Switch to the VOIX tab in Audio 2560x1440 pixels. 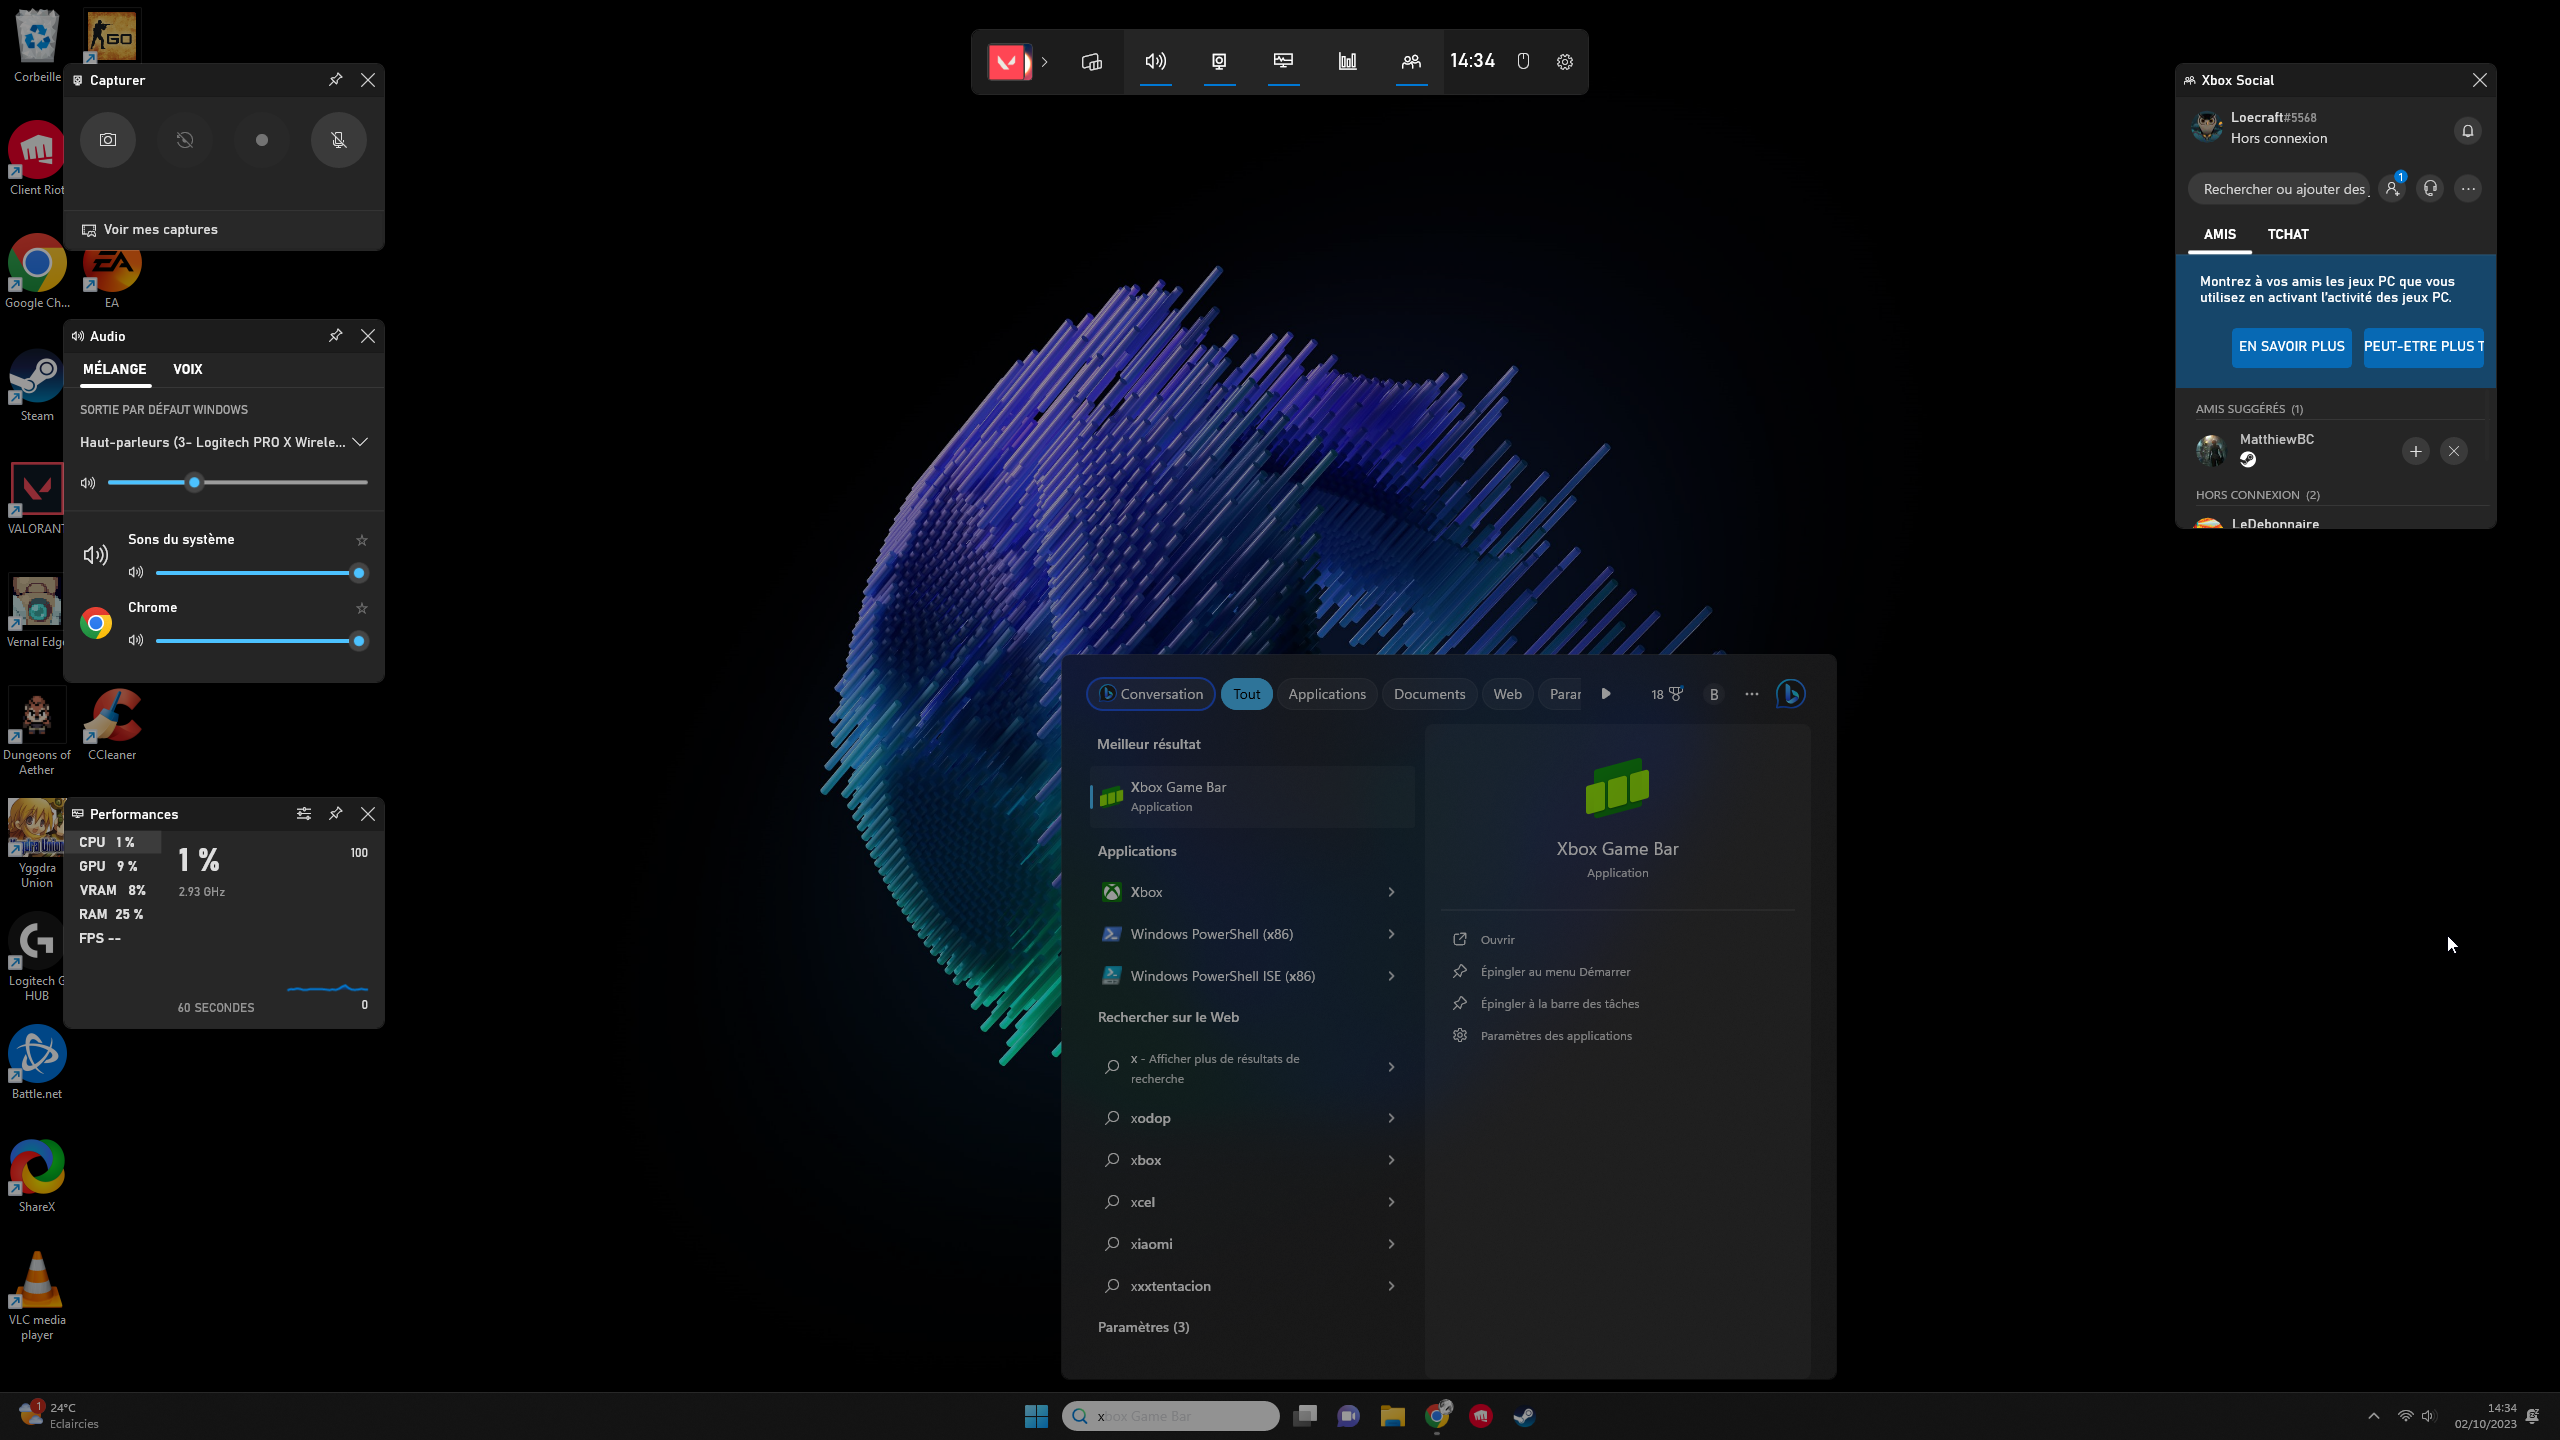tap(188, 370)
